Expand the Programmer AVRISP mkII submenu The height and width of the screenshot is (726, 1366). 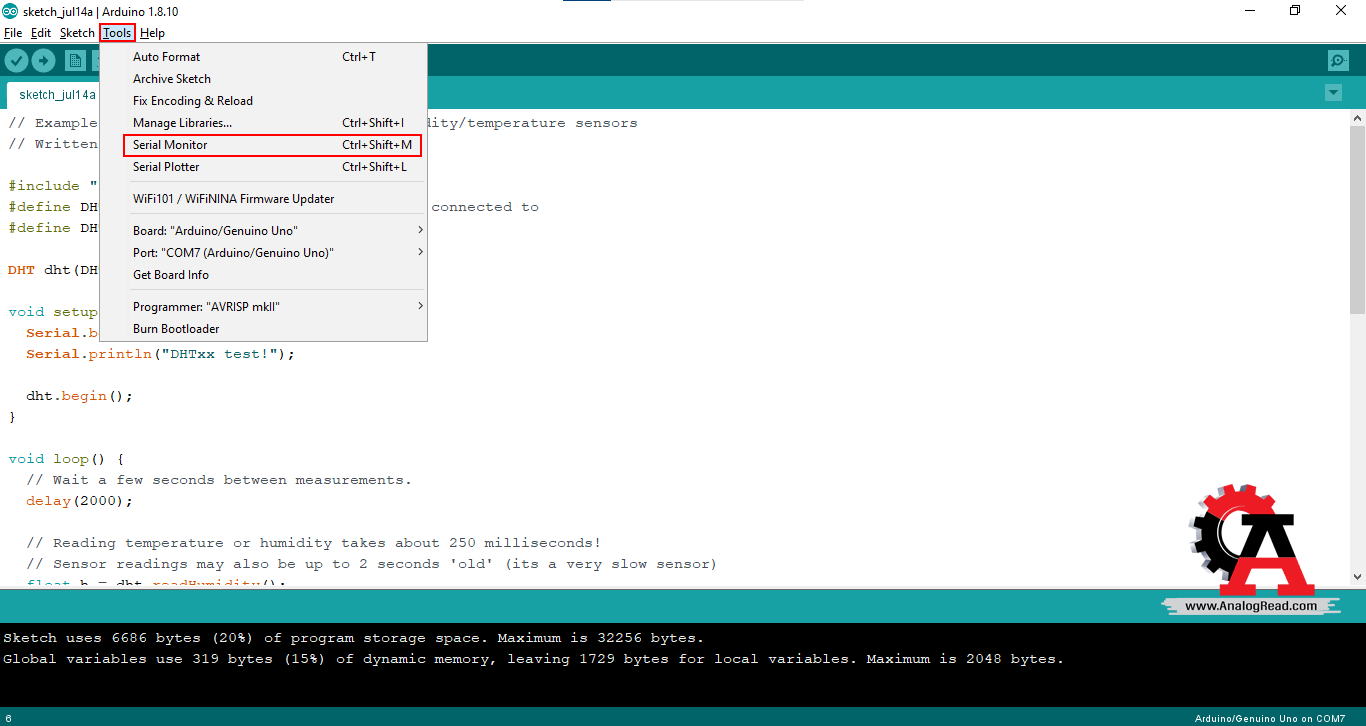pyautogui.click(x=263, y=307)
